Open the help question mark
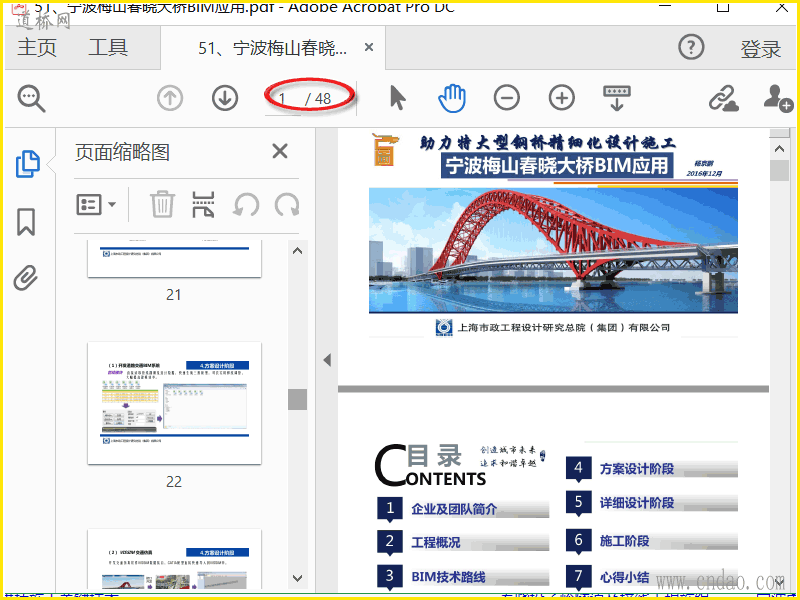 click(691, 47)
